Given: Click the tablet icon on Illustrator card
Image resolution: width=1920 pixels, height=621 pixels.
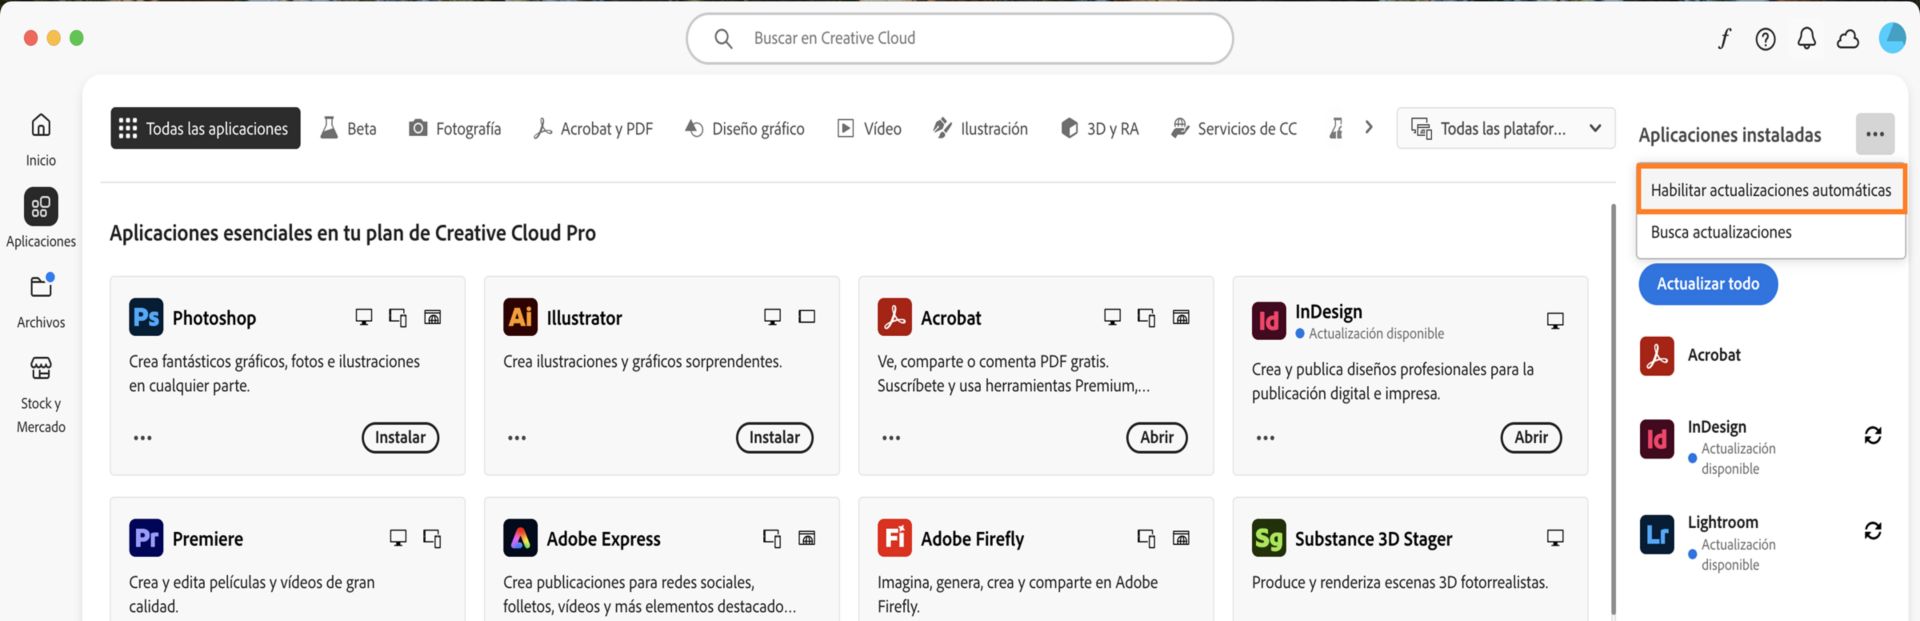Looking at the screenshot, I should pyautogui.click(x=807, y=317).
